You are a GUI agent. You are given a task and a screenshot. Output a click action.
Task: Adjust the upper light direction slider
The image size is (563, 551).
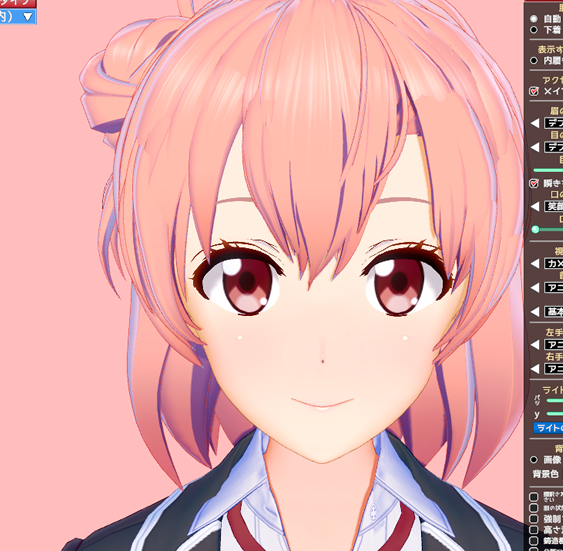[x=555, y=401]
